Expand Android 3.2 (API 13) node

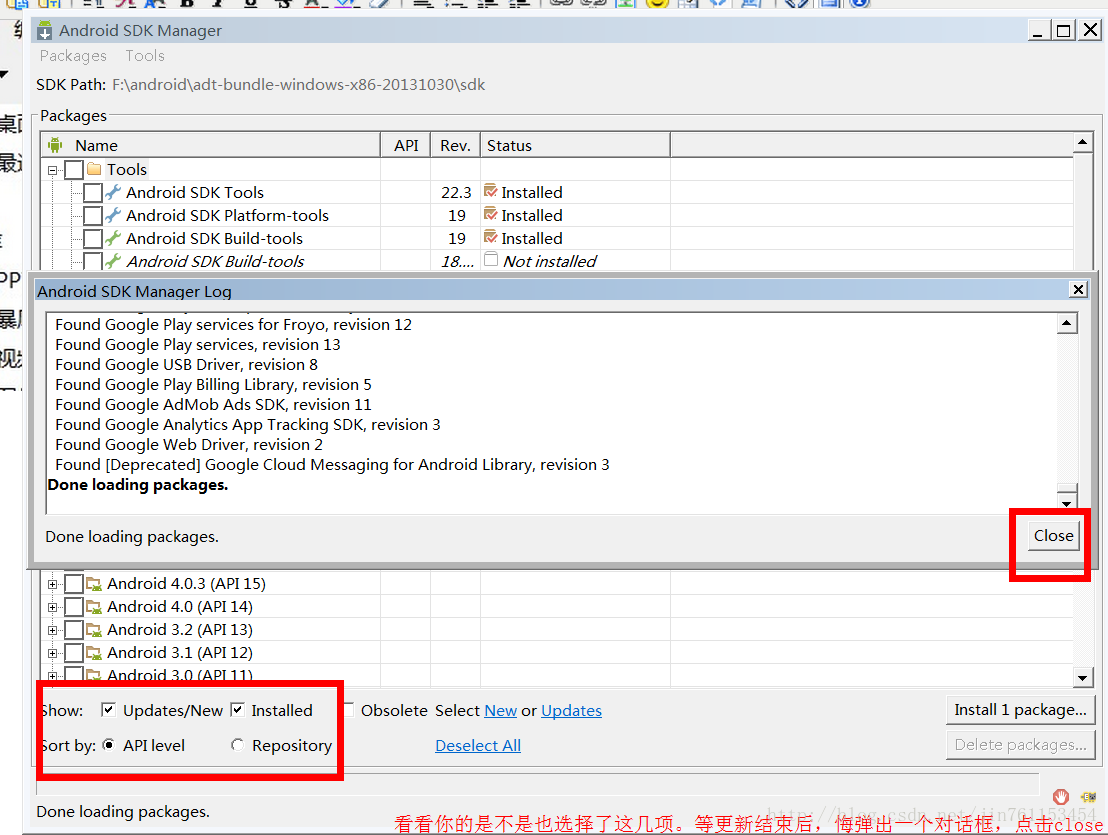[52, 630]
